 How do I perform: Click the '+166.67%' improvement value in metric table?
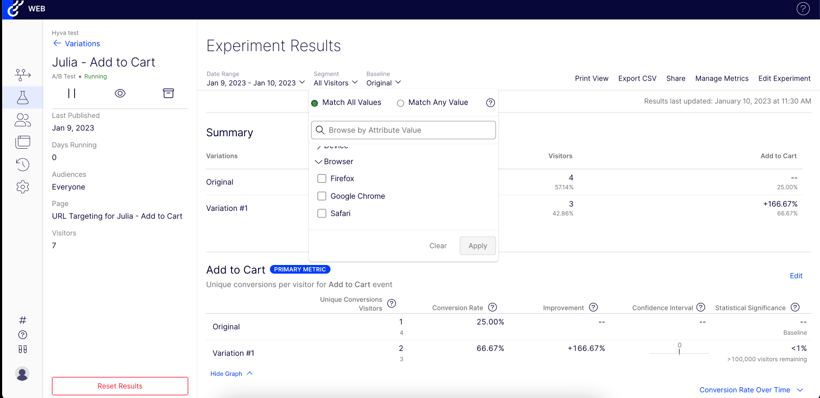[586, 348]
